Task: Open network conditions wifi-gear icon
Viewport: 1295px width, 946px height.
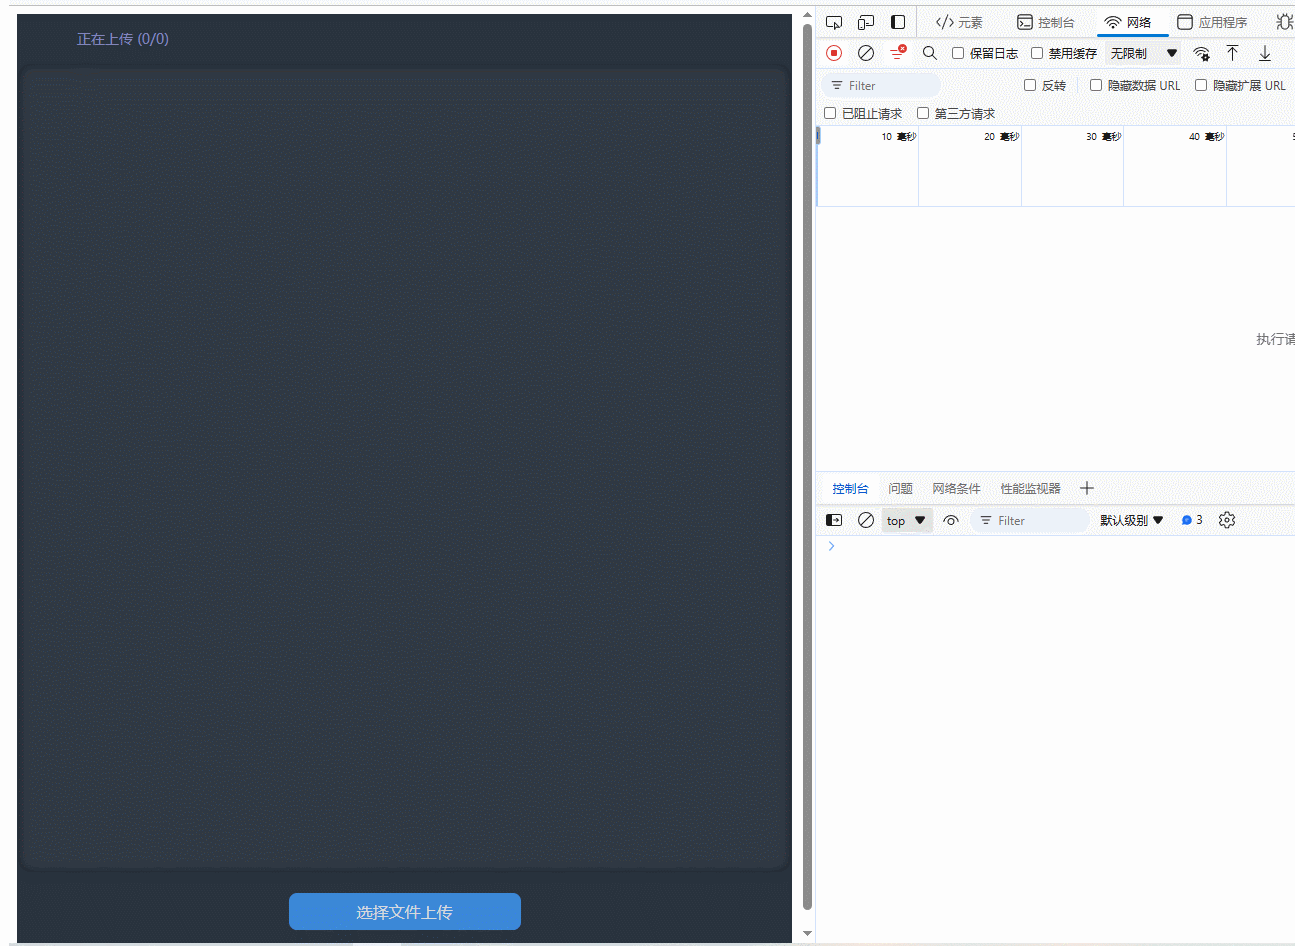Action: (x=1201, y=53)
